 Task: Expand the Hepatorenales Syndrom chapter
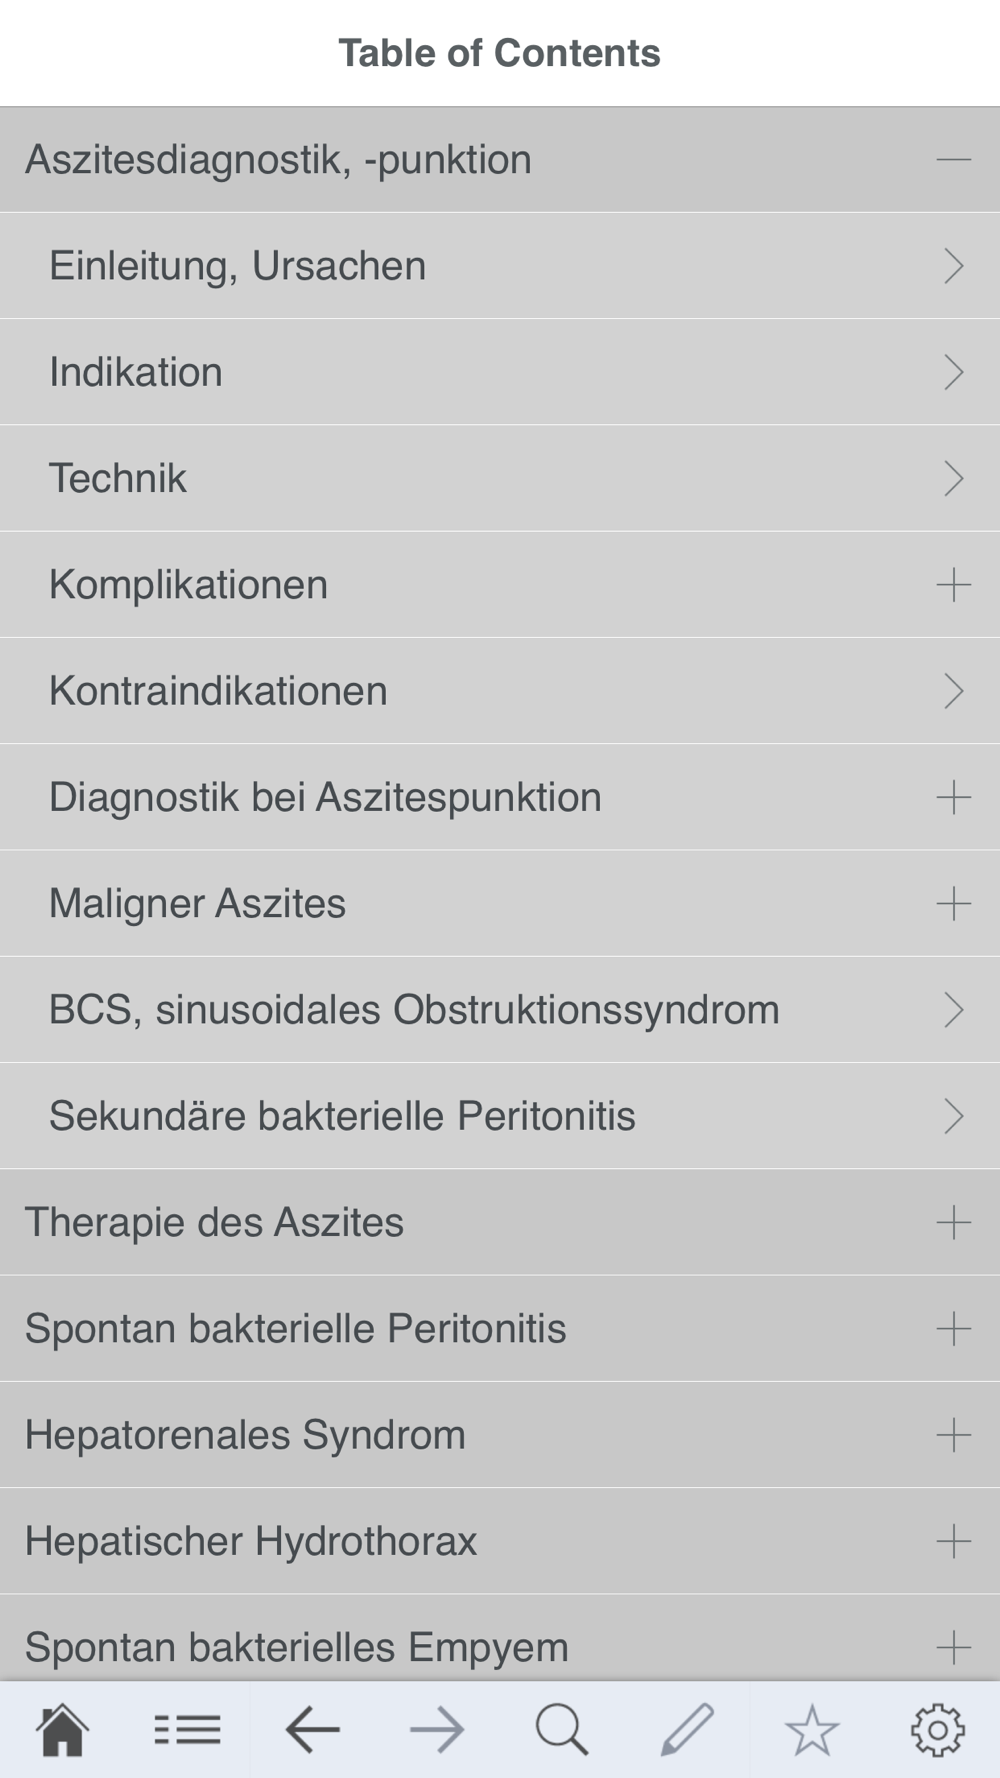(953, 1435)
